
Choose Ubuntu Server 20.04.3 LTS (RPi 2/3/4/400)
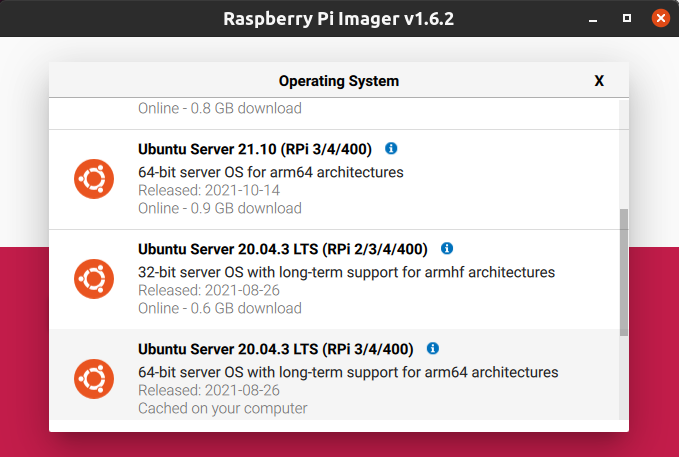click(334, 279)
